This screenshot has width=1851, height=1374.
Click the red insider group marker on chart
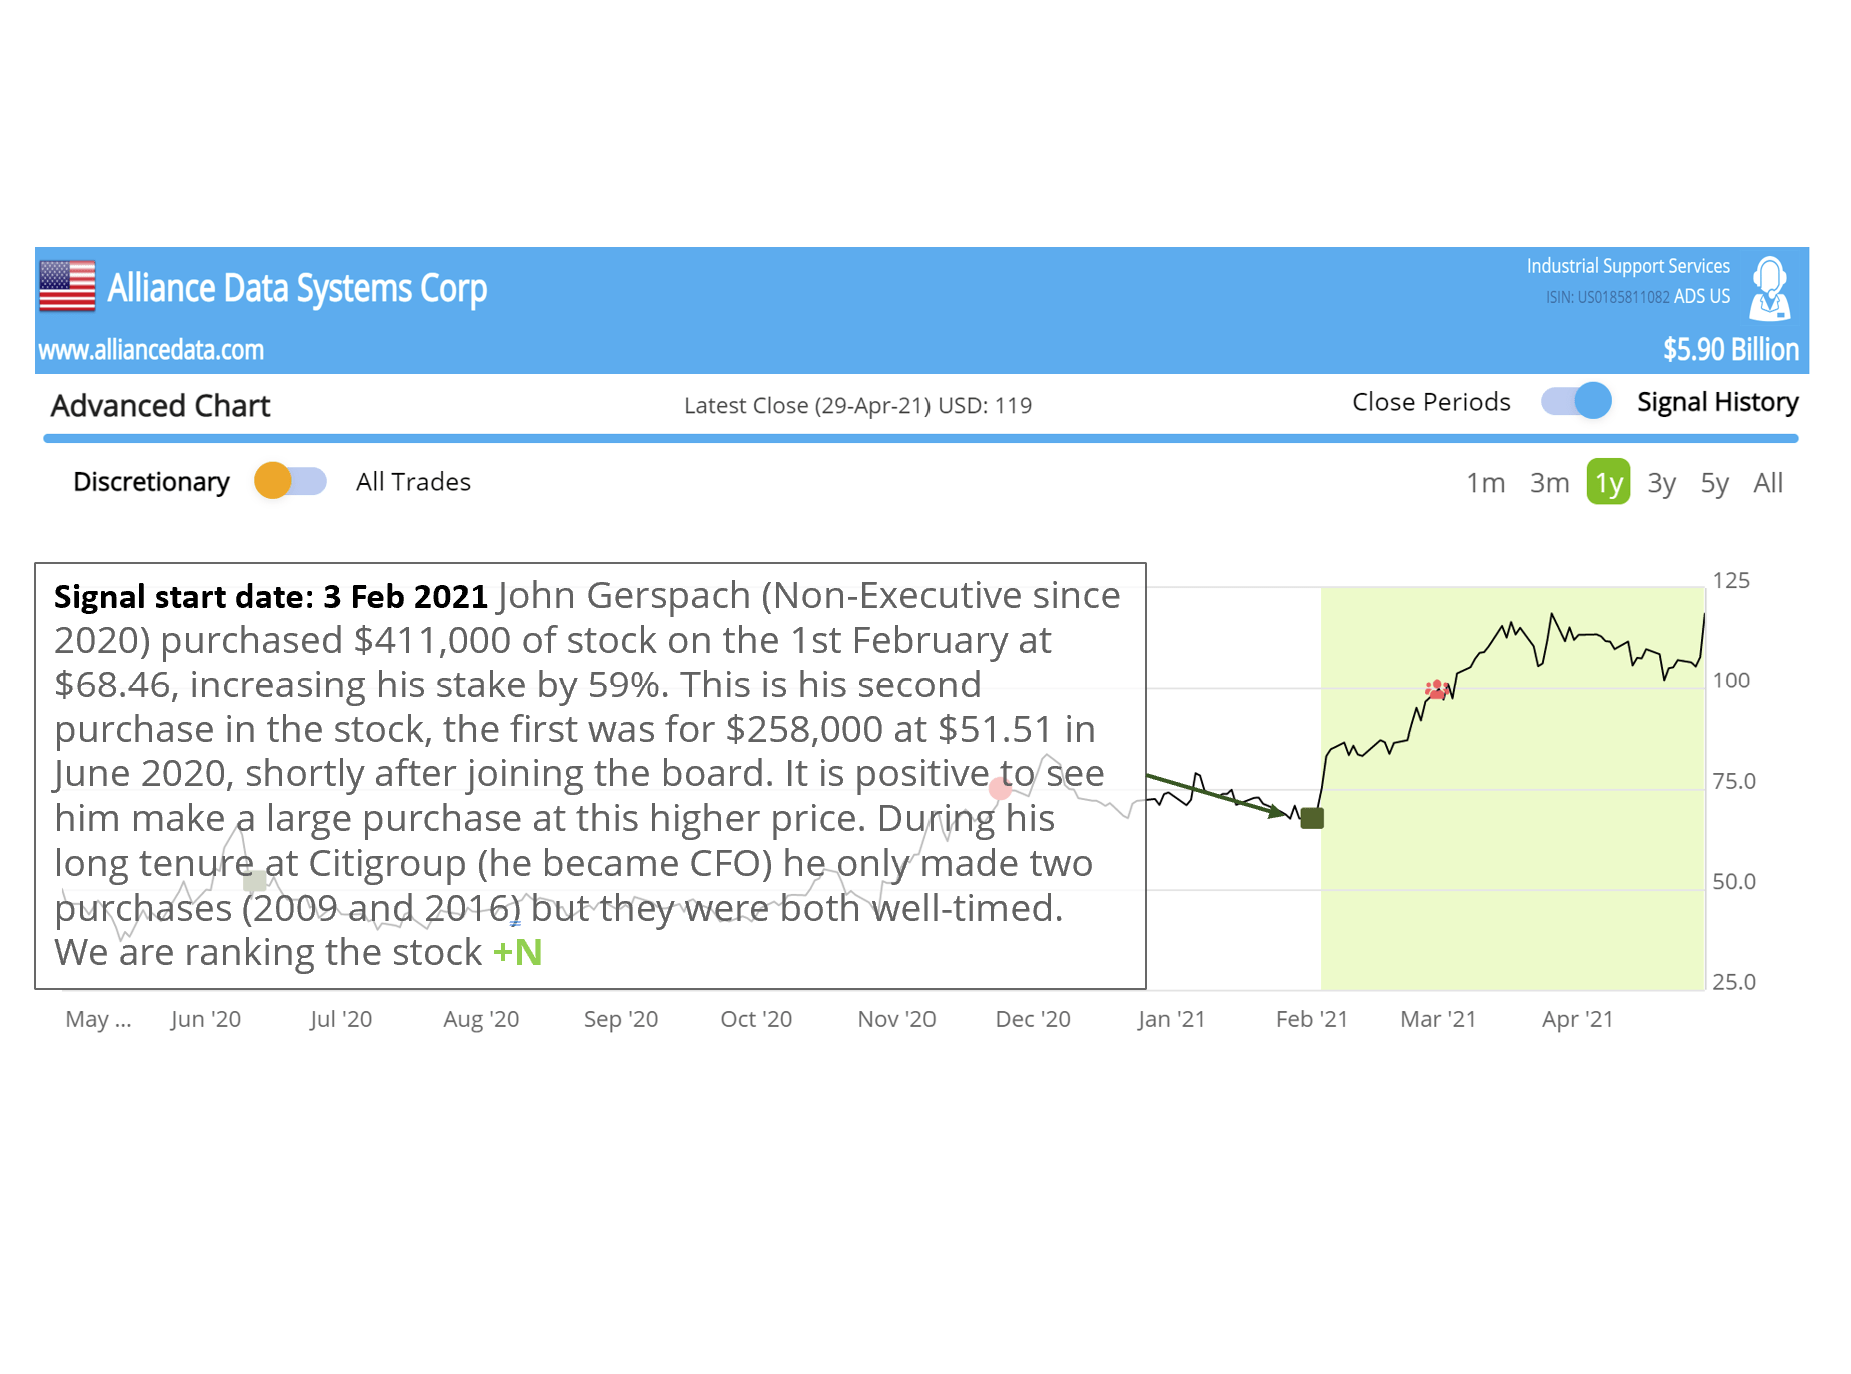point(1436,689)
